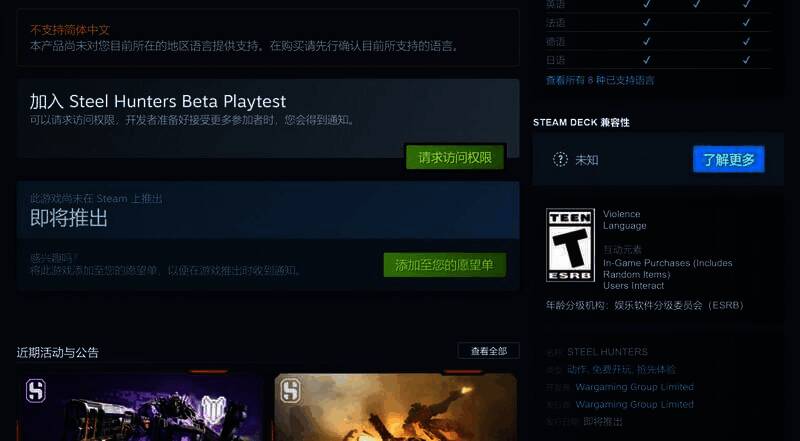Click the 请求访问权限 button for the Beta Playtest
This screenshot has height=441, width=800.
tap(455, 158)
